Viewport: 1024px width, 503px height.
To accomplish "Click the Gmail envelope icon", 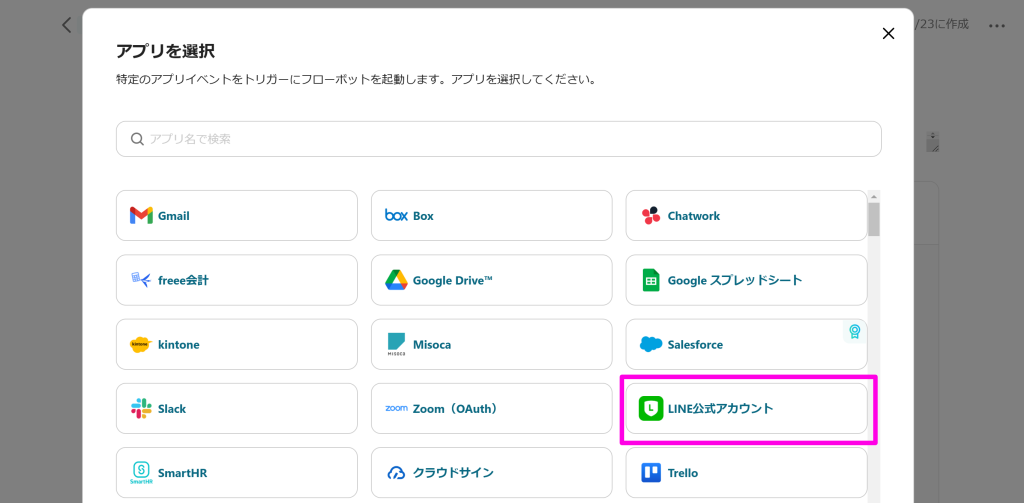I will [141, 216].
